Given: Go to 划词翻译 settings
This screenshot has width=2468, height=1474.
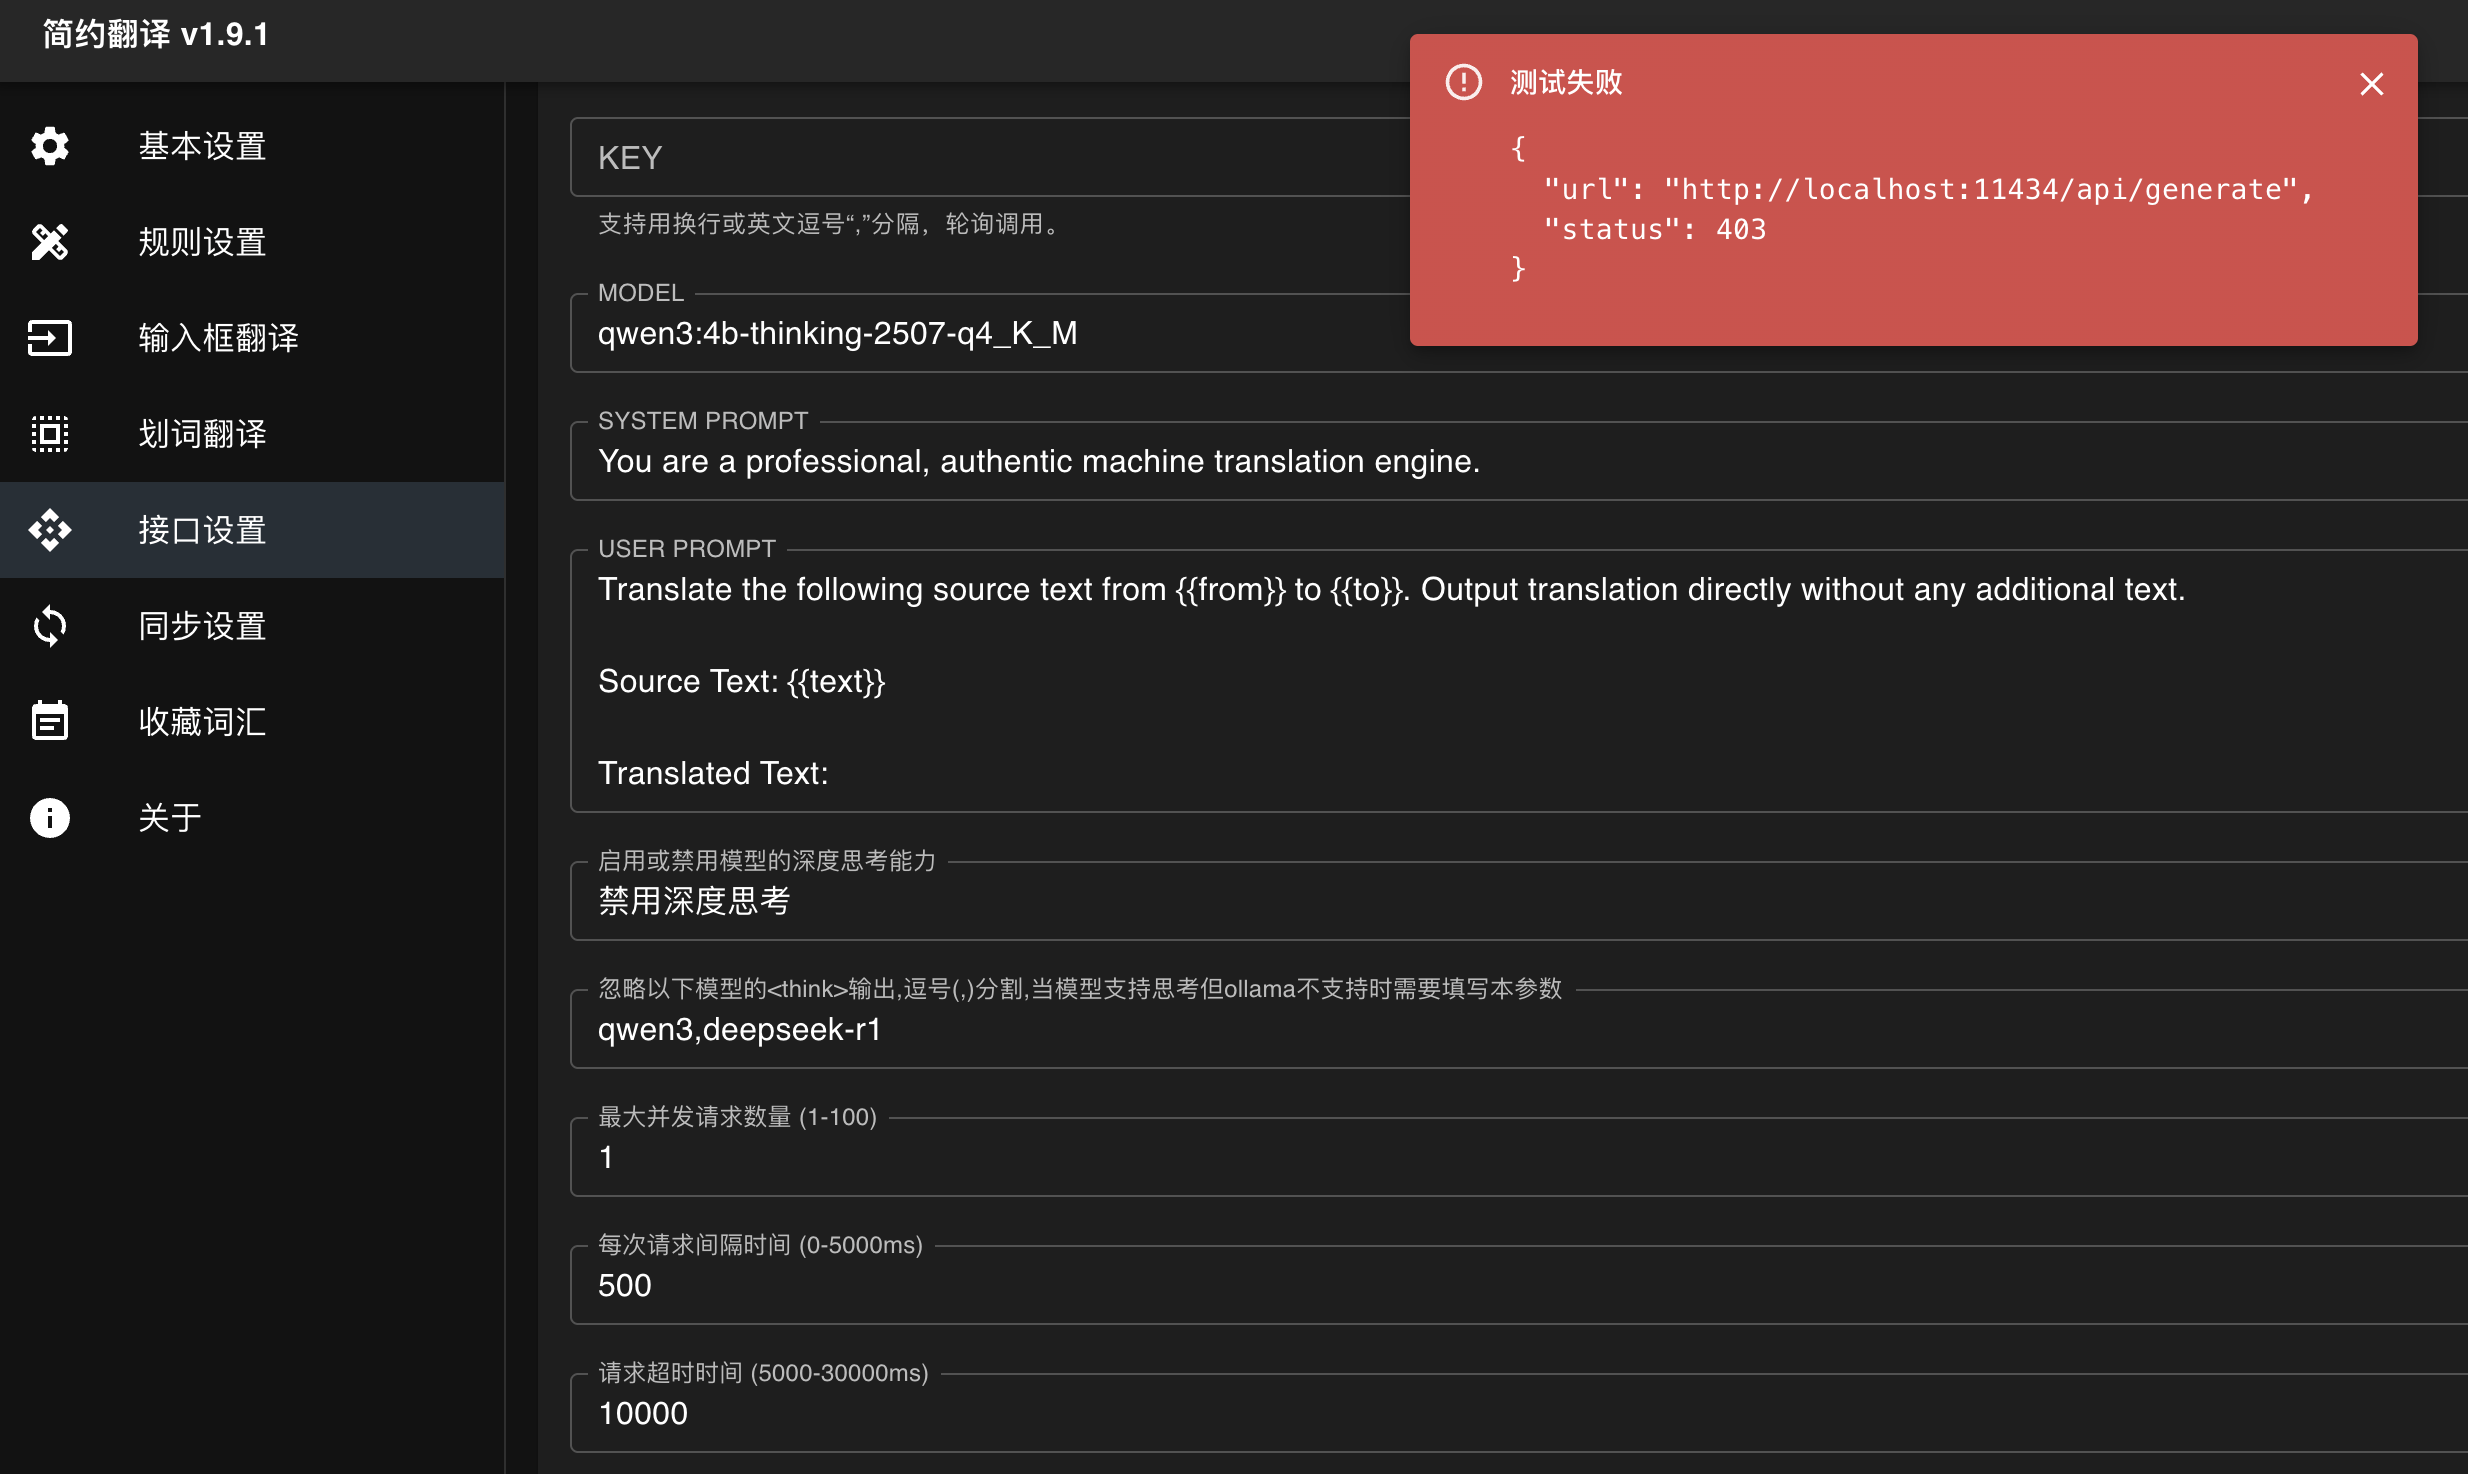Looking at the screenshot, I should coord(252,434).
